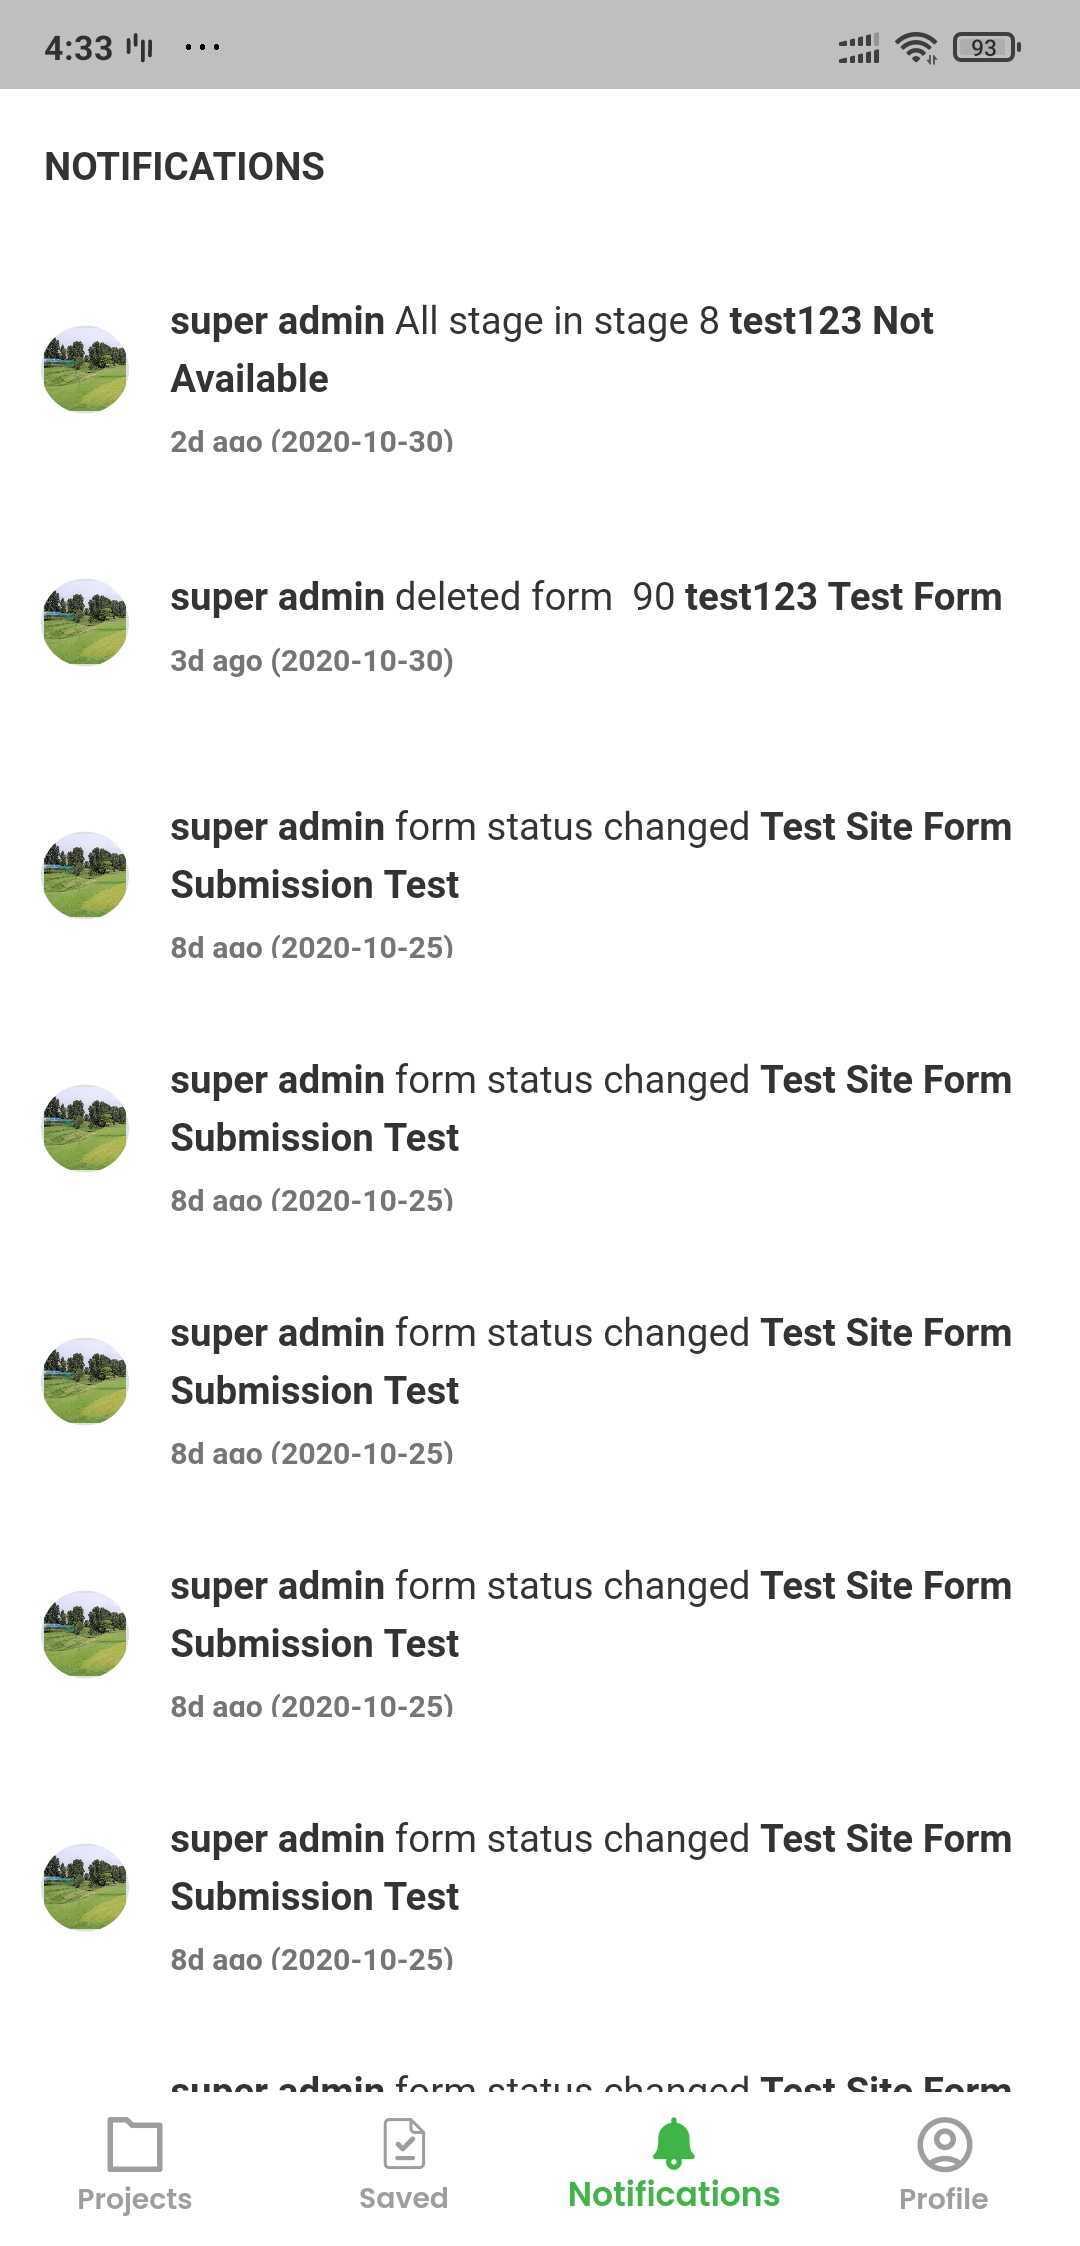Image resolution: width=1080 pixels, height=2246 pixels.
Task: Tap the battery indicator showing 93
Action: 986,47
